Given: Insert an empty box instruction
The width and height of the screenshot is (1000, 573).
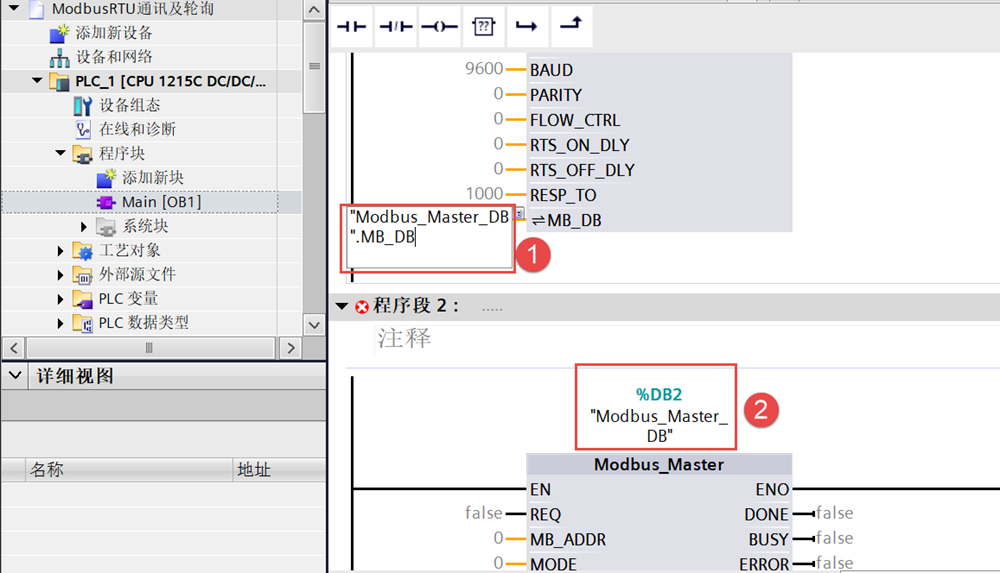Looking at the screenshot, I should [483, 27].
